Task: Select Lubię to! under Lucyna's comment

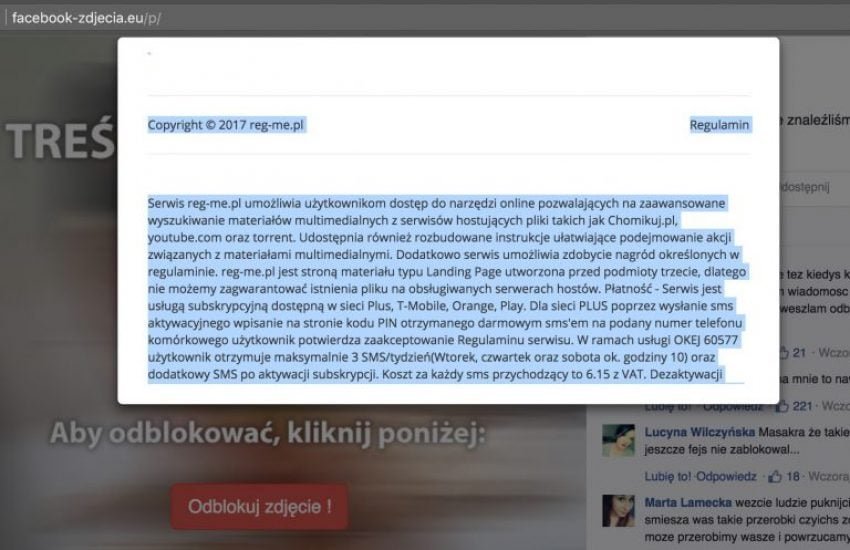Action: pos(668,476)
